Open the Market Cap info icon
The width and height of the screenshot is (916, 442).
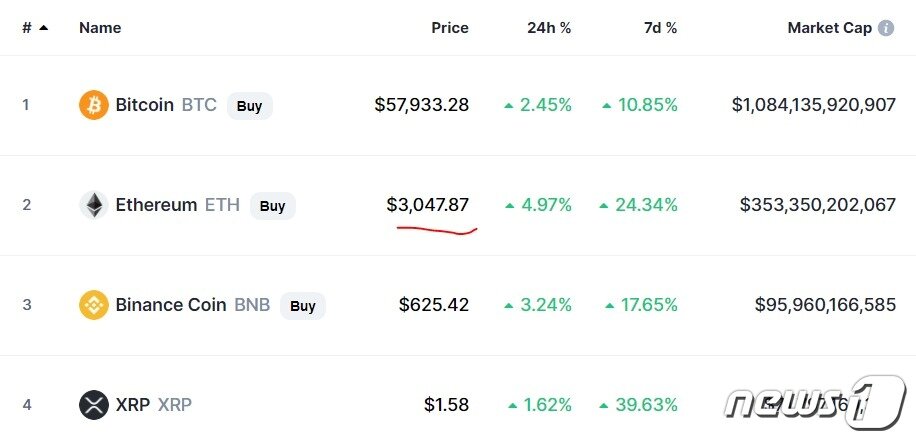(886, 28)
